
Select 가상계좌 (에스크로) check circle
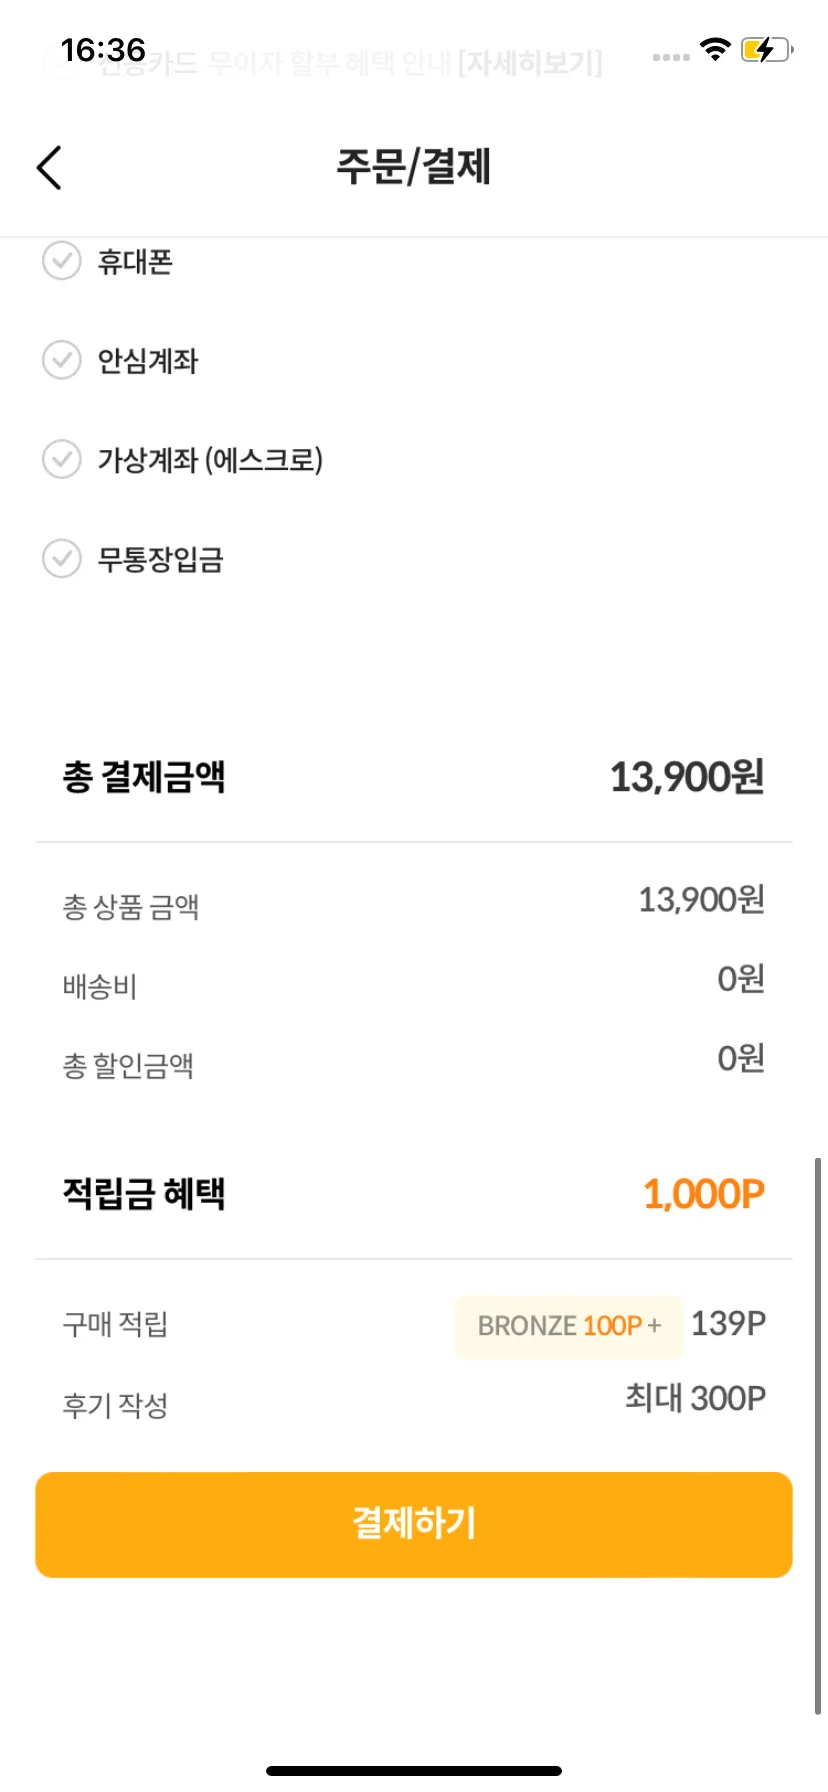coord(61,459)
